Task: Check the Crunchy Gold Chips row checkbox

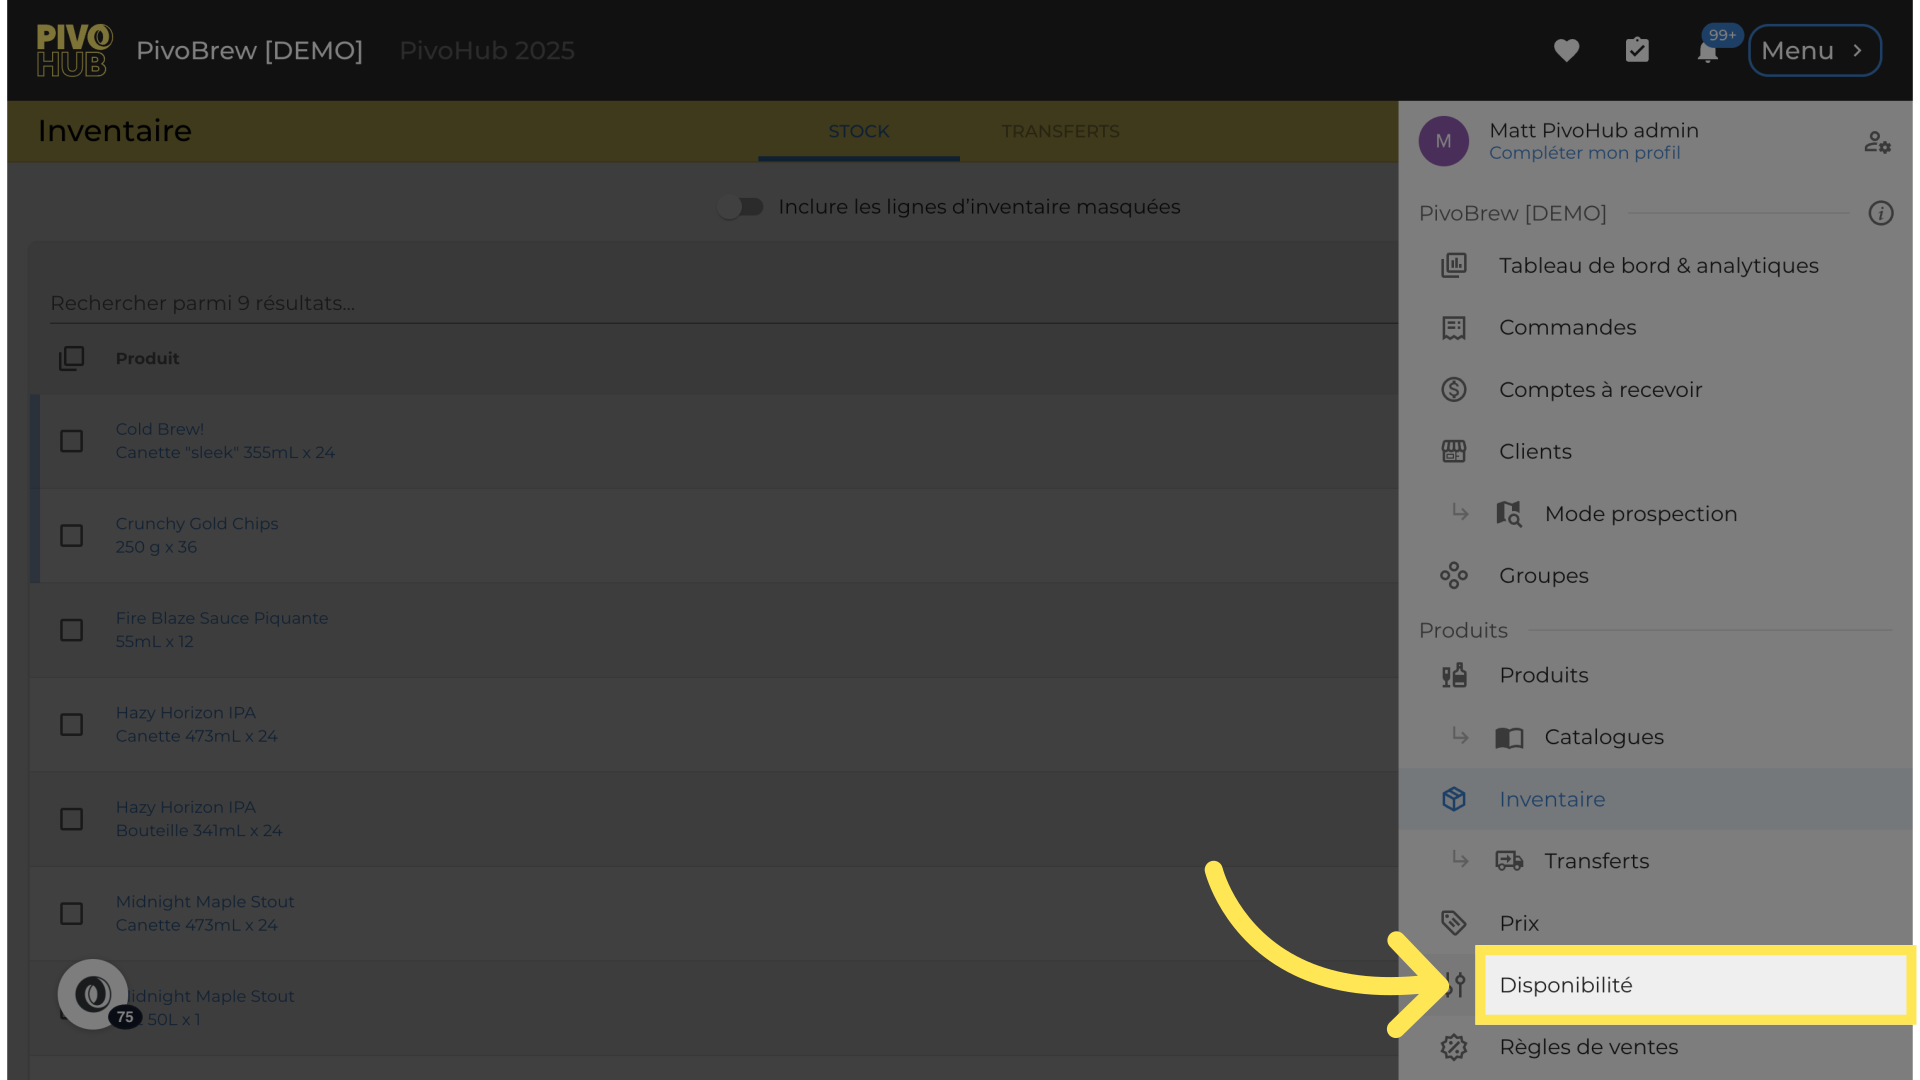Action: coord(72,536)
